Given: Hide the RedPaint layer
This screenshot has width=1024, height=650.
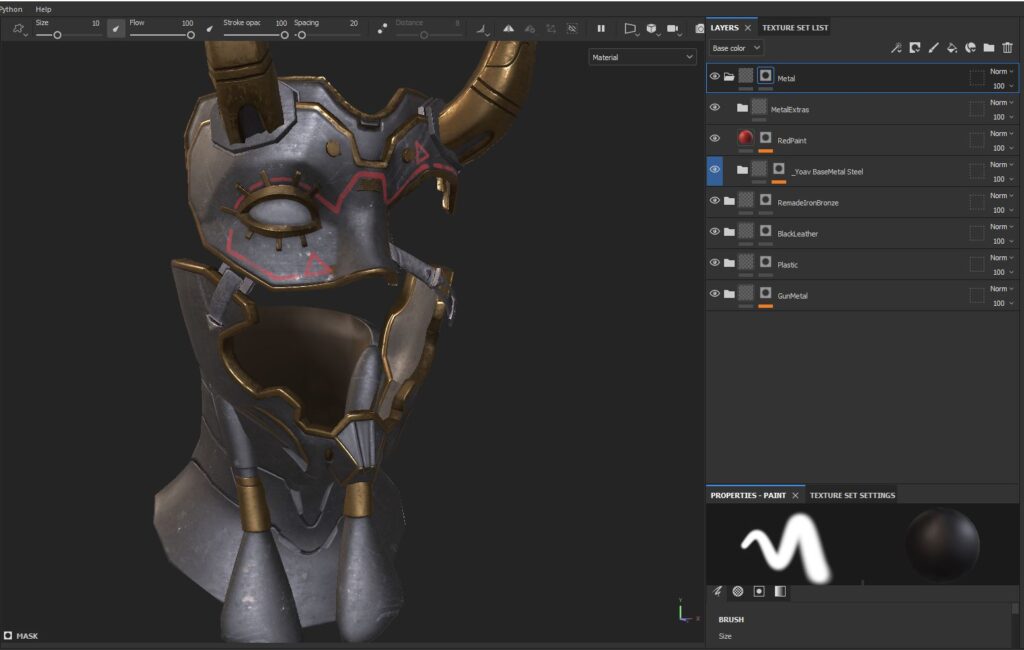Looking at the screenshot, I should [714, 138].
